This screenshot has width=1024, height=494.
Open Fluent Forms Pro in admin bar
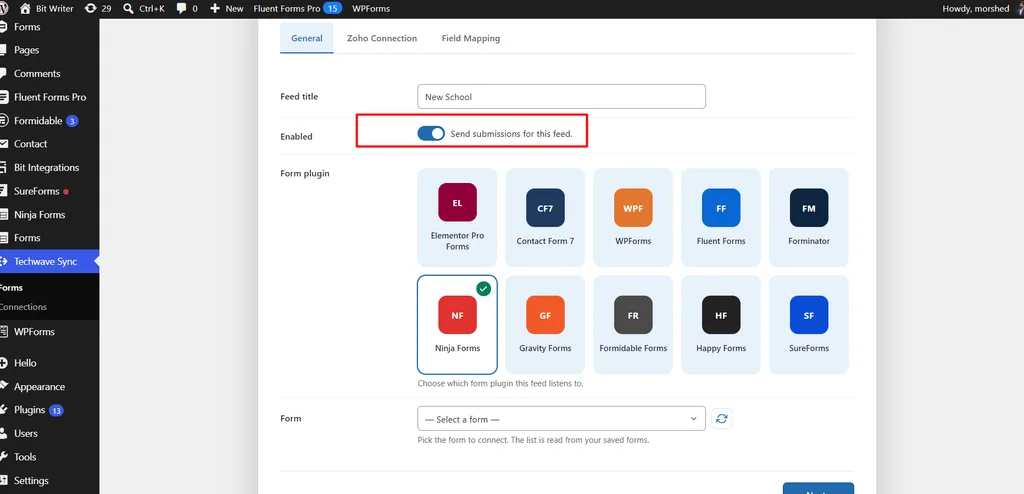(x=297, y=8)
